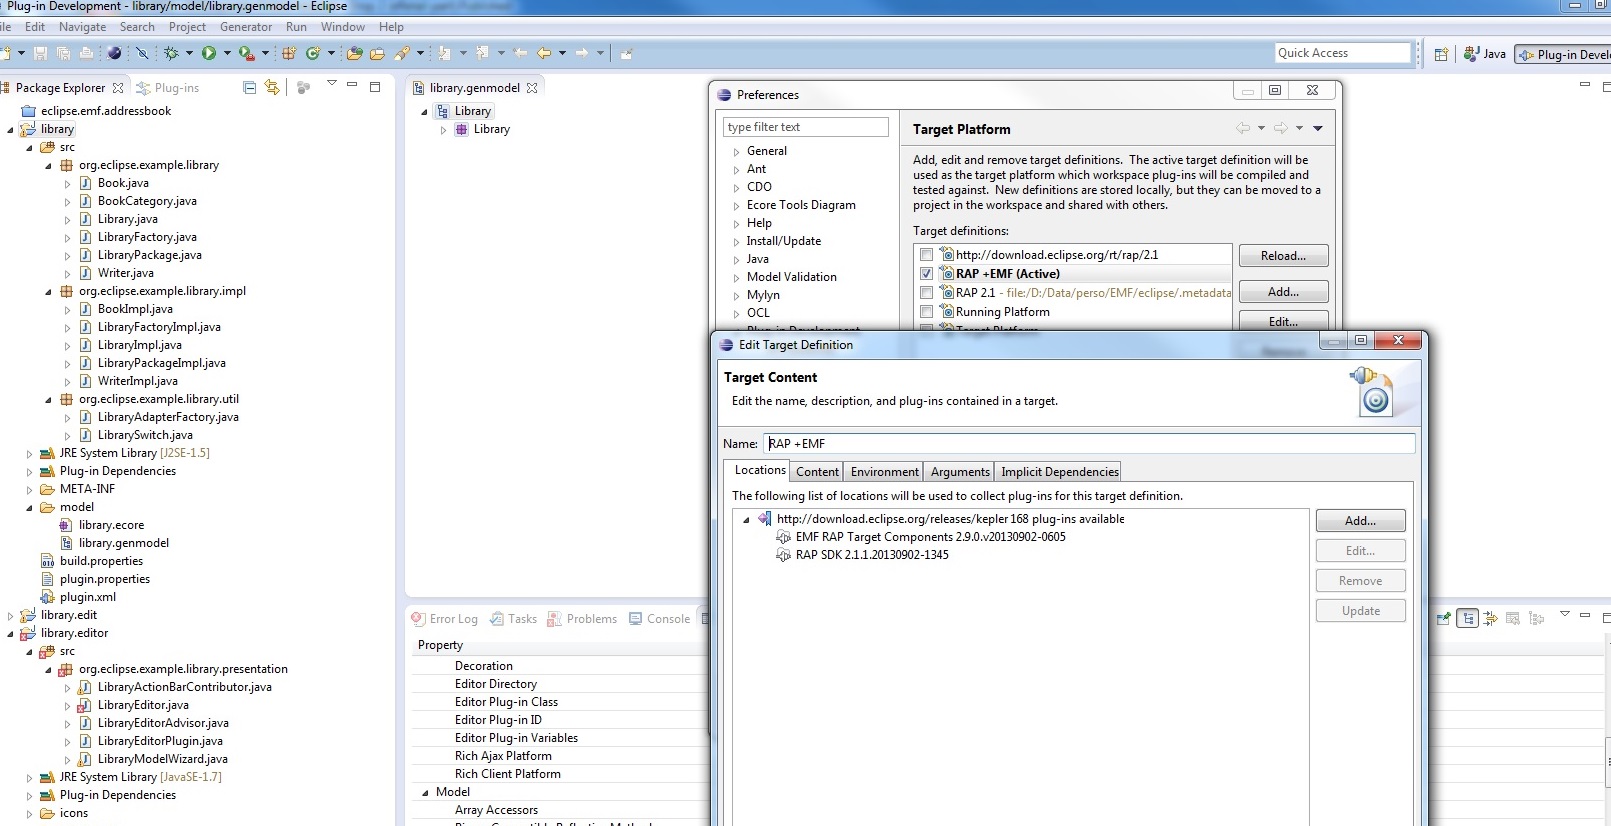Screen dimensions: 1611x826
Task: Open Package Explorer view menu triangle
Action: (x=331, y=84)
